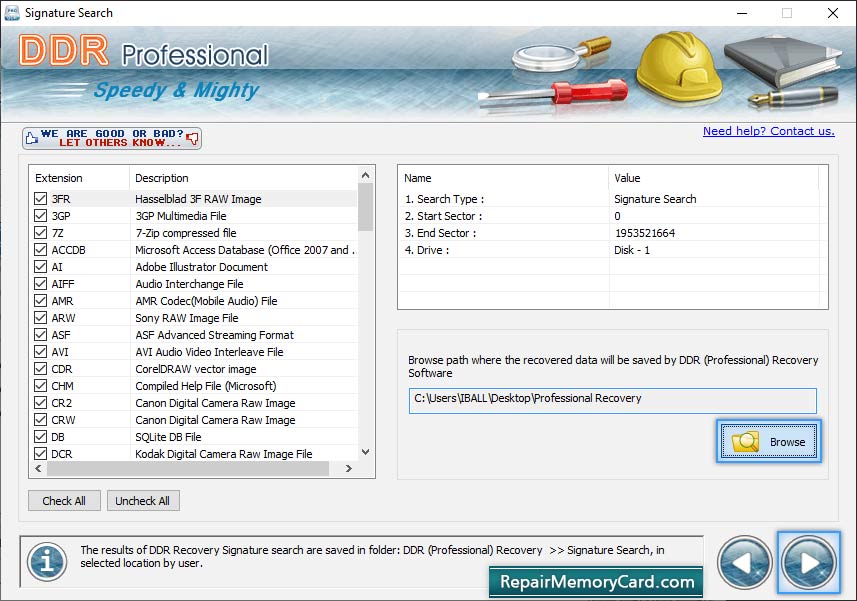Viewport: 857px width, 601px height.
Task: Click the extension list scroll down arrow
Action: coord(366,452)
